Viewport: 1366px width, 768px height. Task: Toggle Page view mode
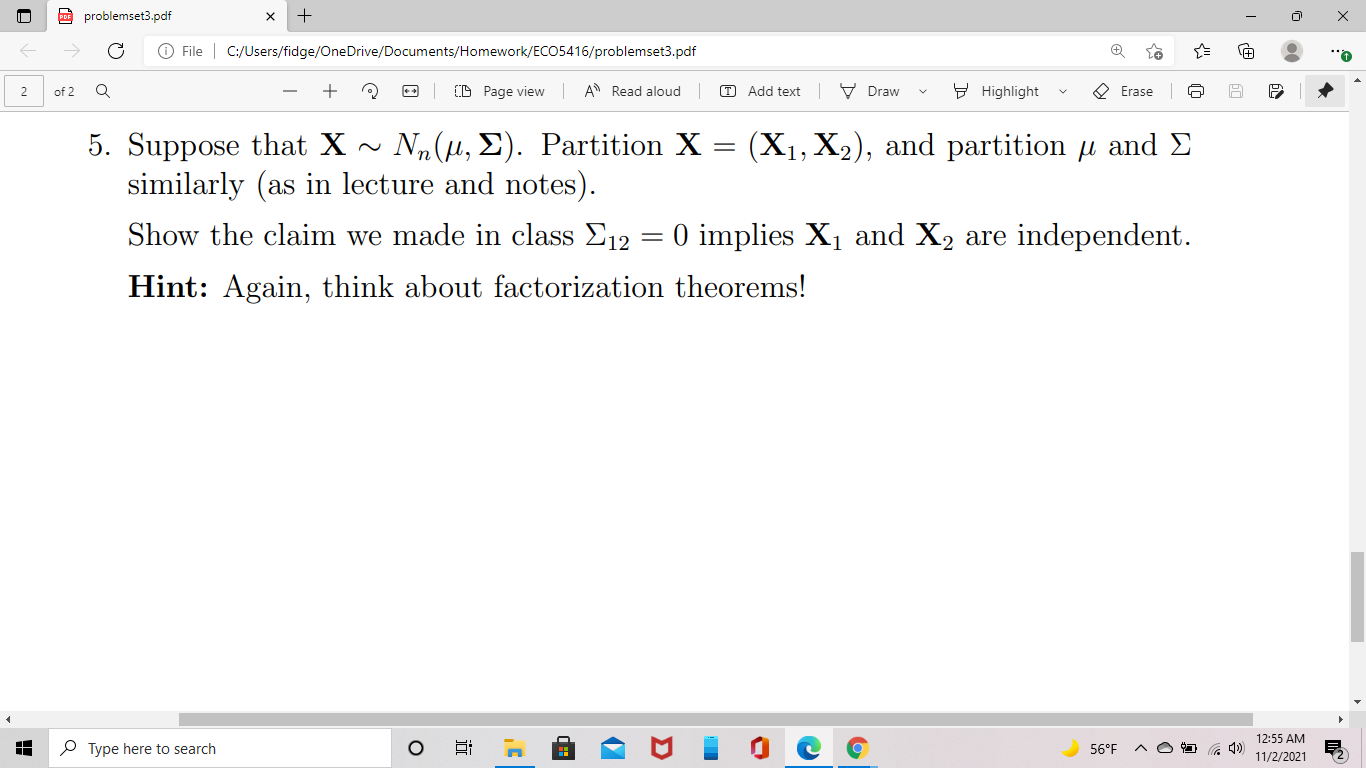tap(498, 91)
